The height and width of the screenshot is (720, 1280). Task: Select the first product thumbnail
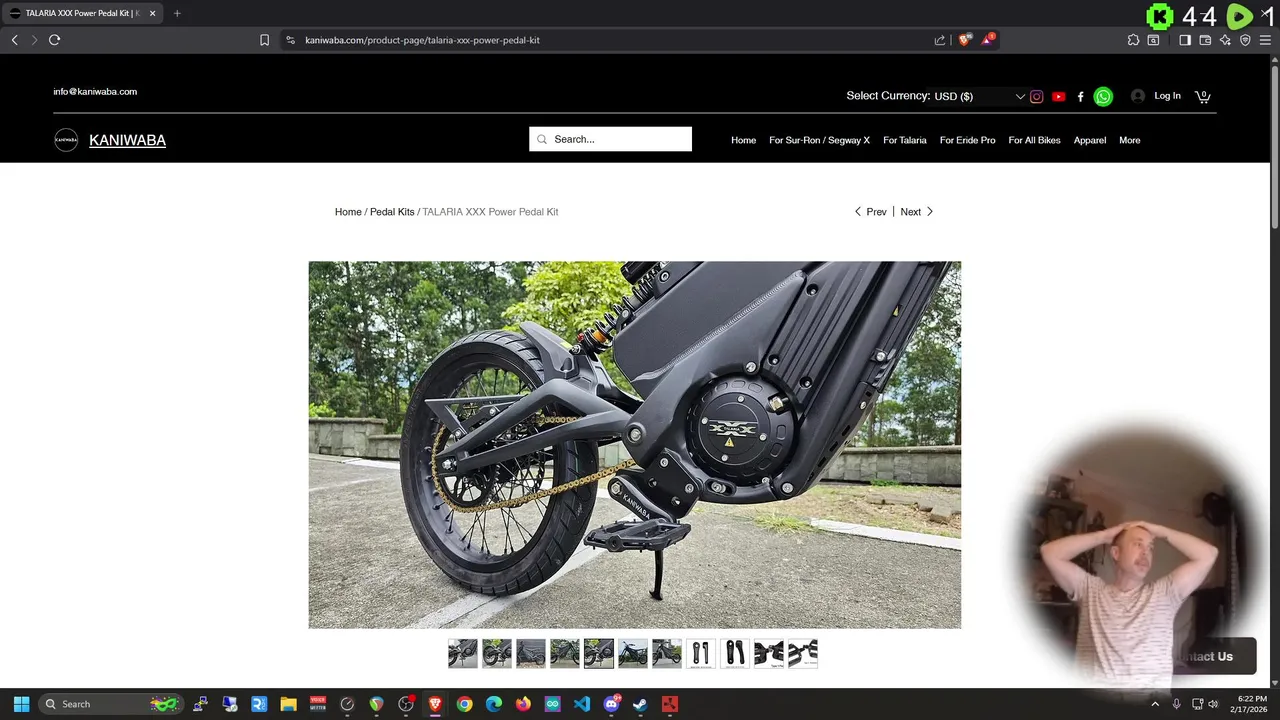coord(463,653)
